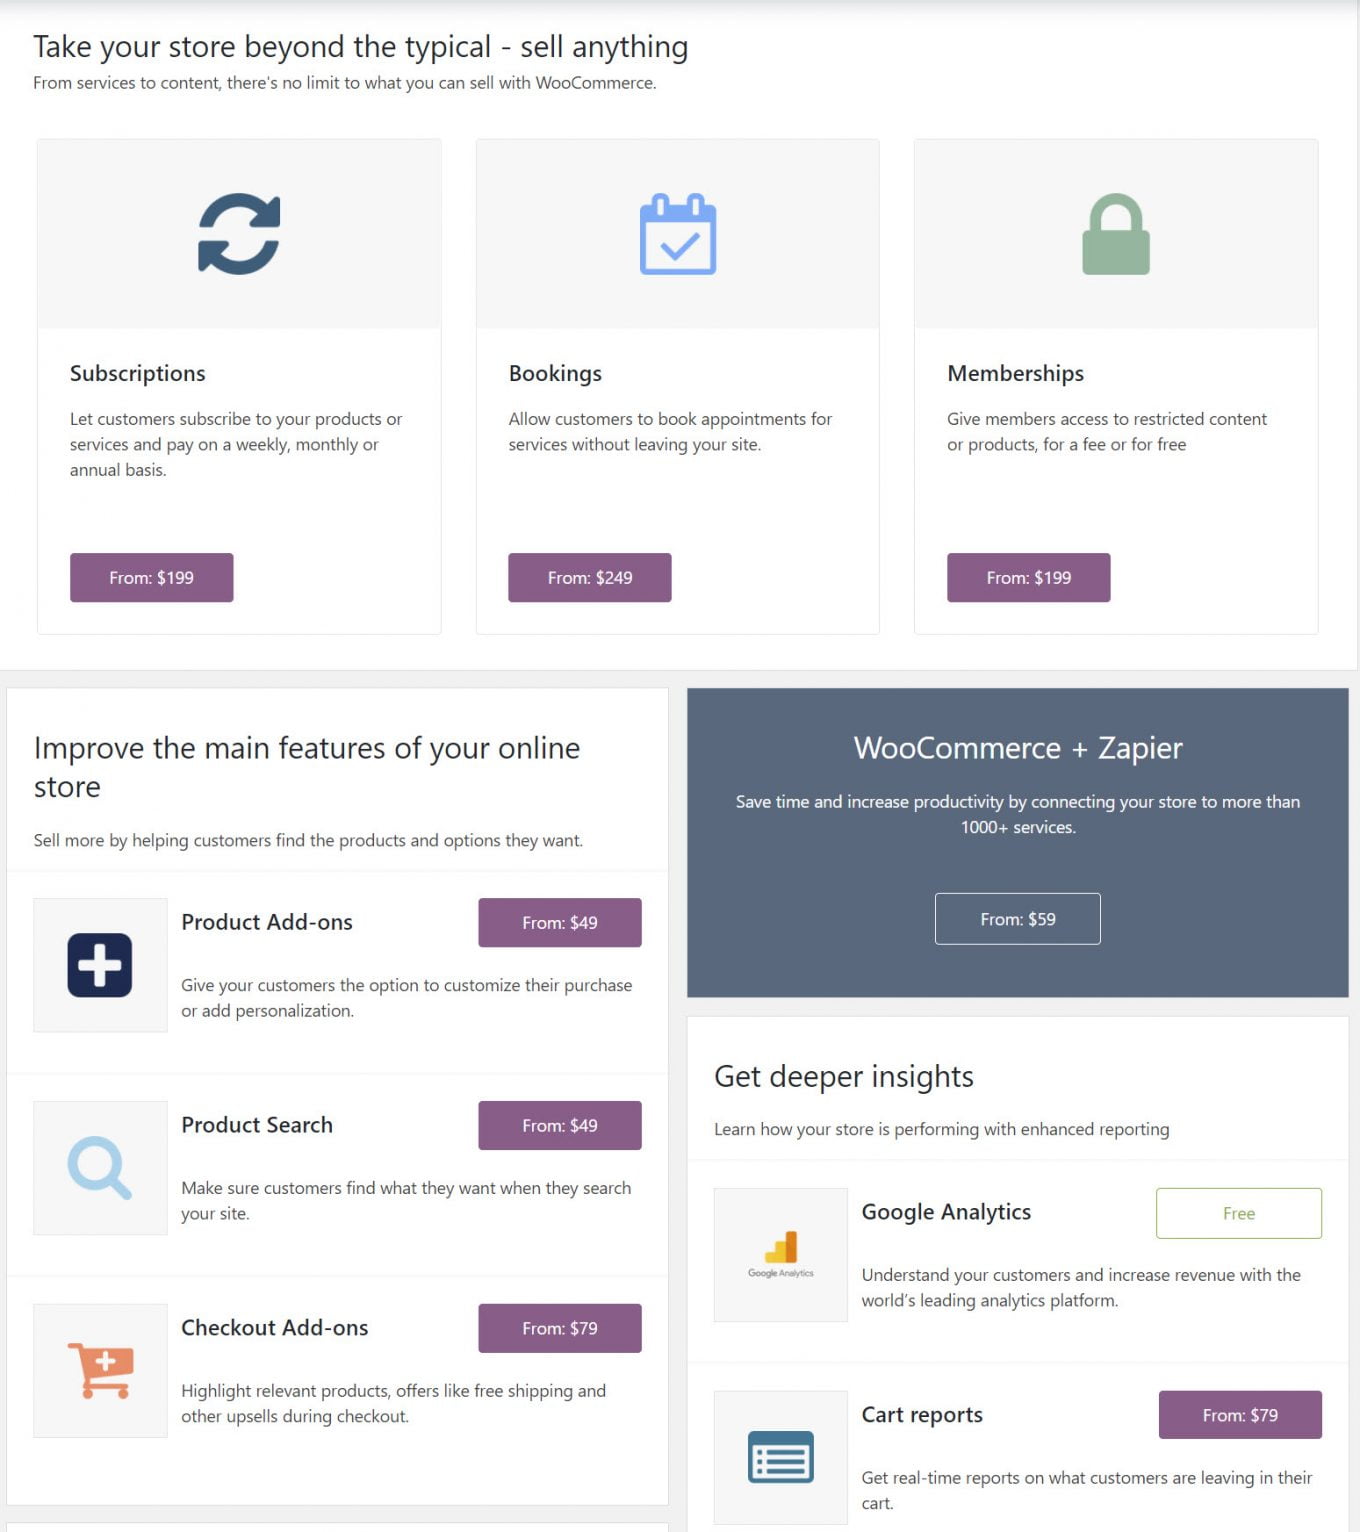Select the Bookings calendar icon
Screen dimensions: 1360x1532
click(678, 234)
